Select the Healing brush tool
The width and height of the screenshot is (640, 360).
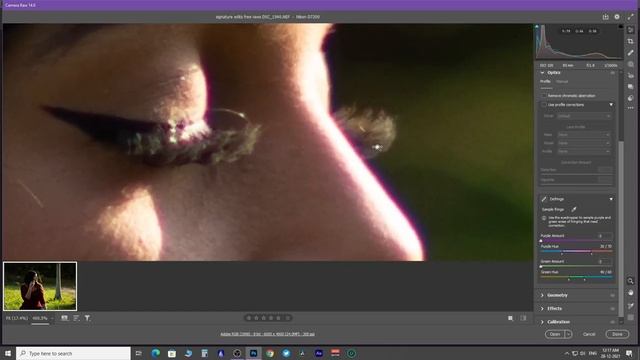(x=631, y=53)
